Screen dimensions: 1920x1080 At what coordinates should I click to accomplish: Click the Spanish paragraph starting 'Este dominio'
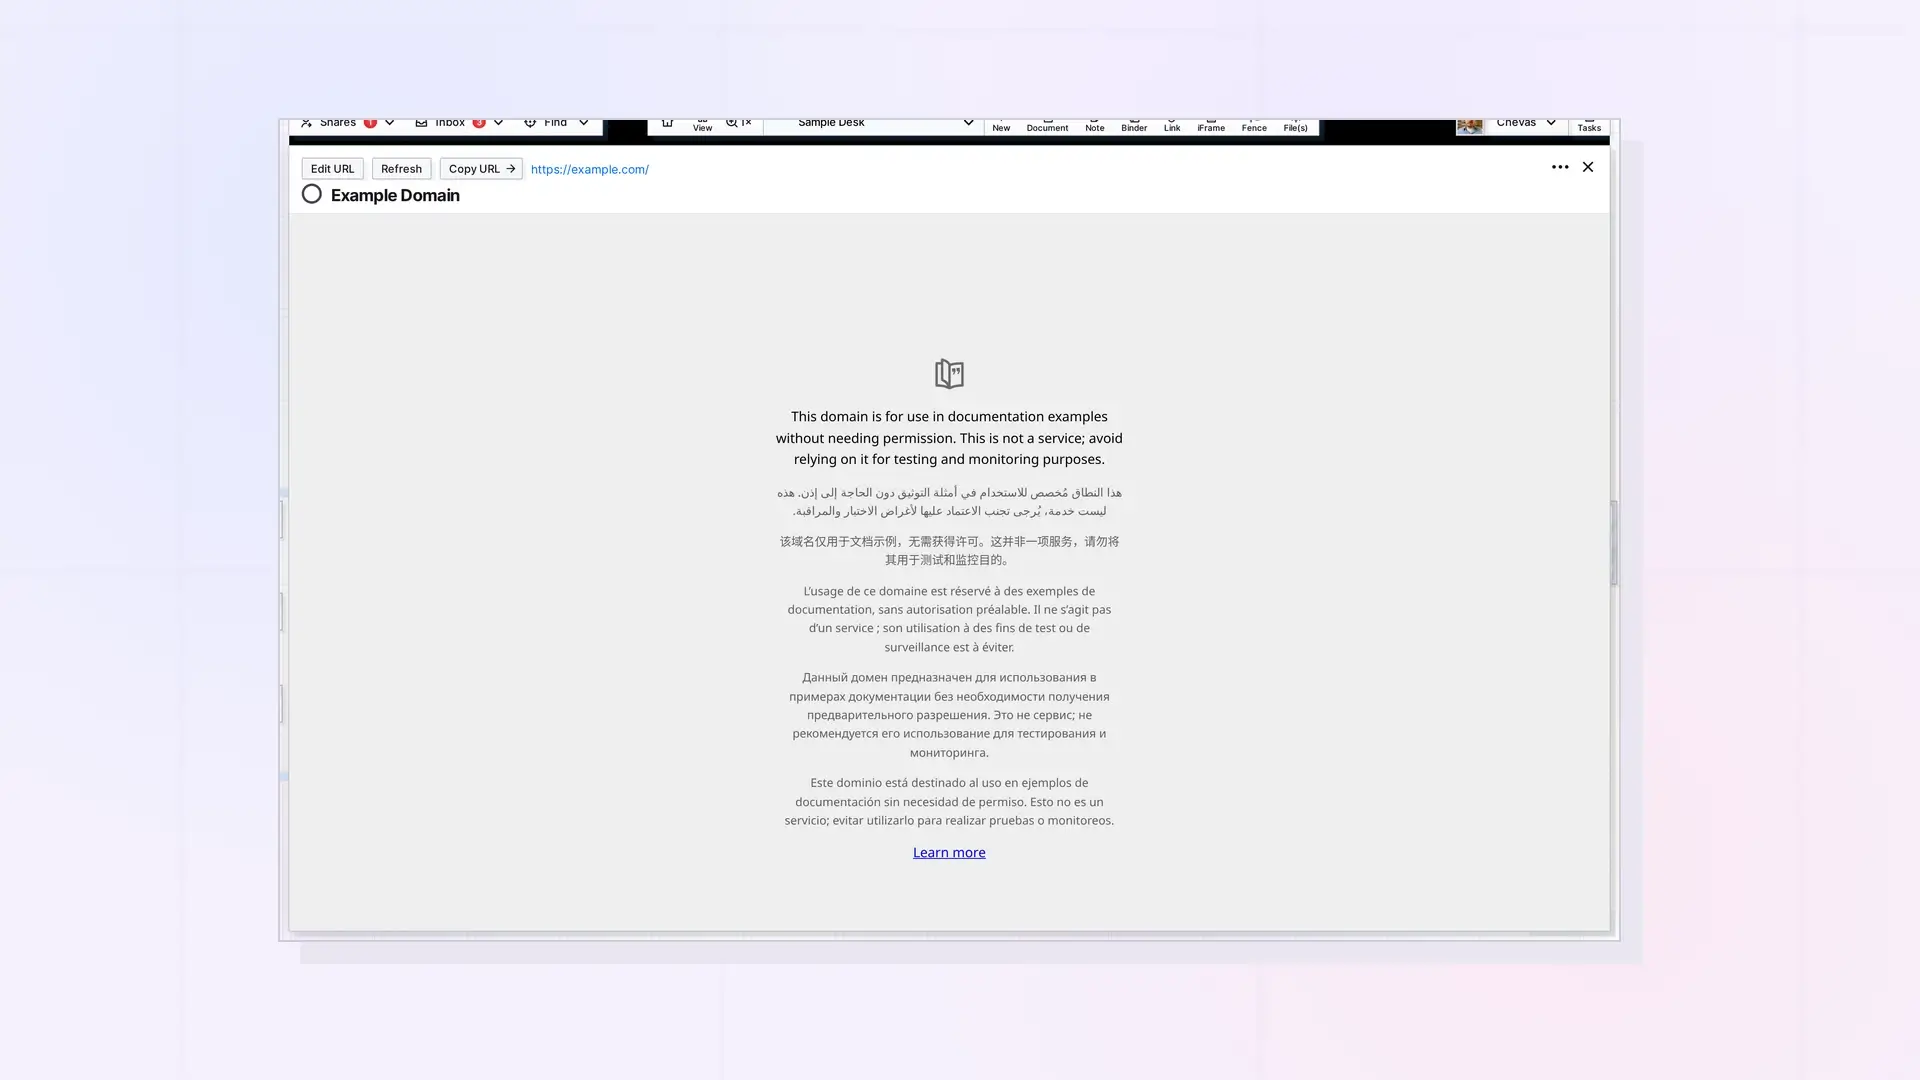pyautogui.click(x=949, y=802)
